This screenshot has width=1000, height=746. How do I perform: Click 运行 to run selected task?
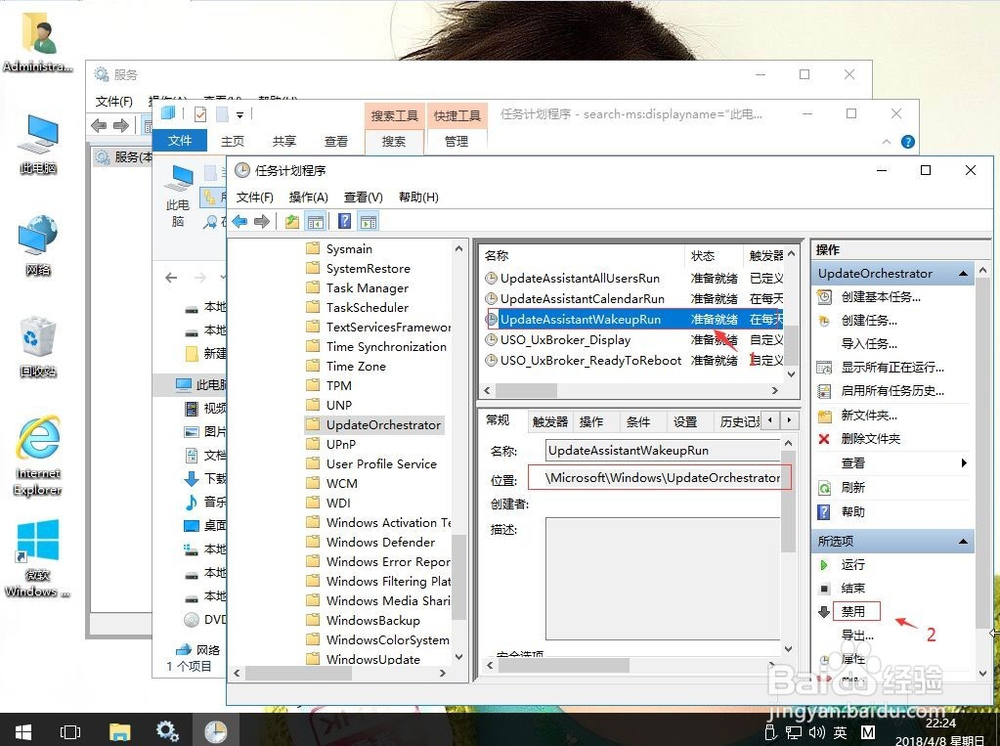click(853, 565)
